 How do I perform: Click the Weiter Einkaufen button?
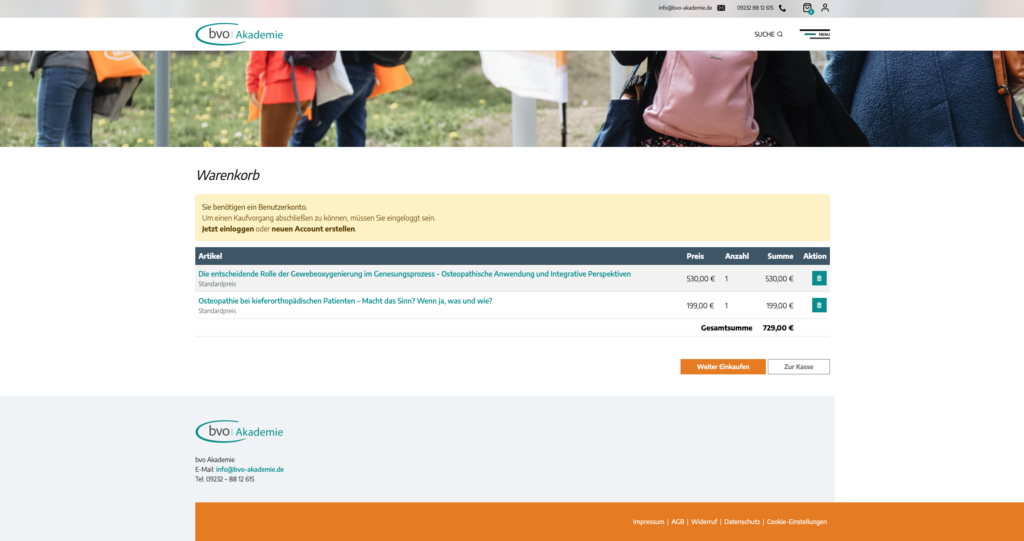pyautogui.click(x=723, y=367)
